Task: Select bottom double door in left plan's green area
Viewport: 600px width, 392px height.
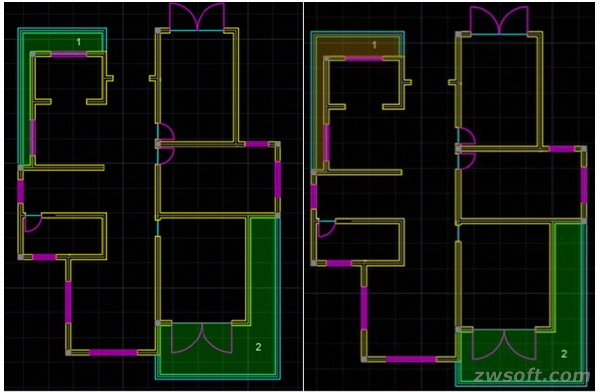Action: [x=202, y=338]
